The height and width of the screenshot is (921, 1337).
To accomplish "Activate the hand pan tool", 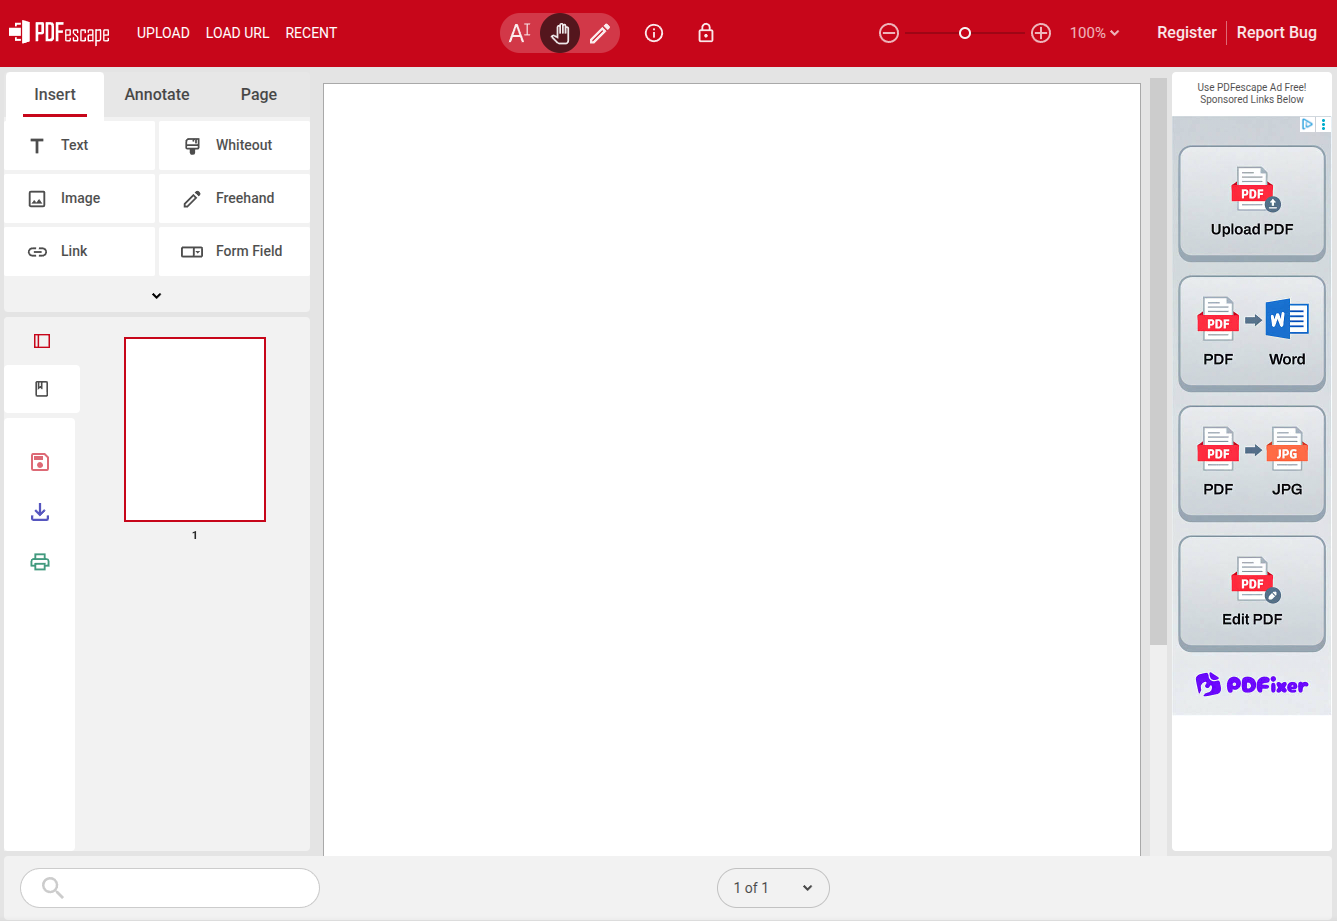I will pos(560,33).
